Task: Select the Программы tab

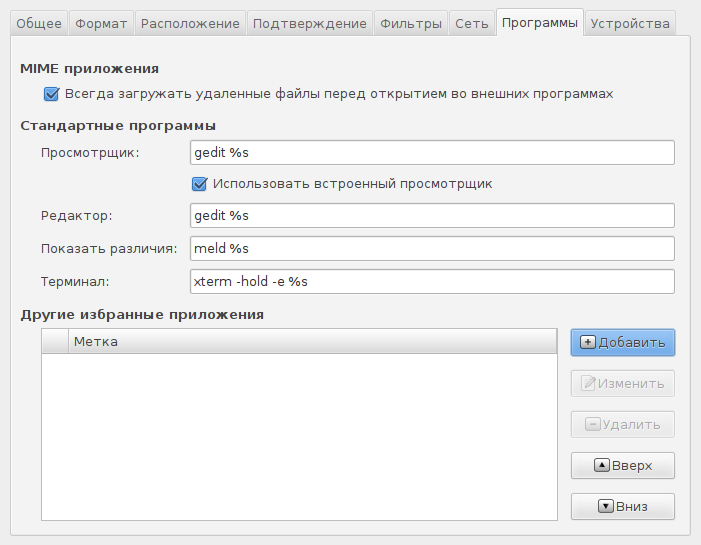Action: click(x=540, y=22)
